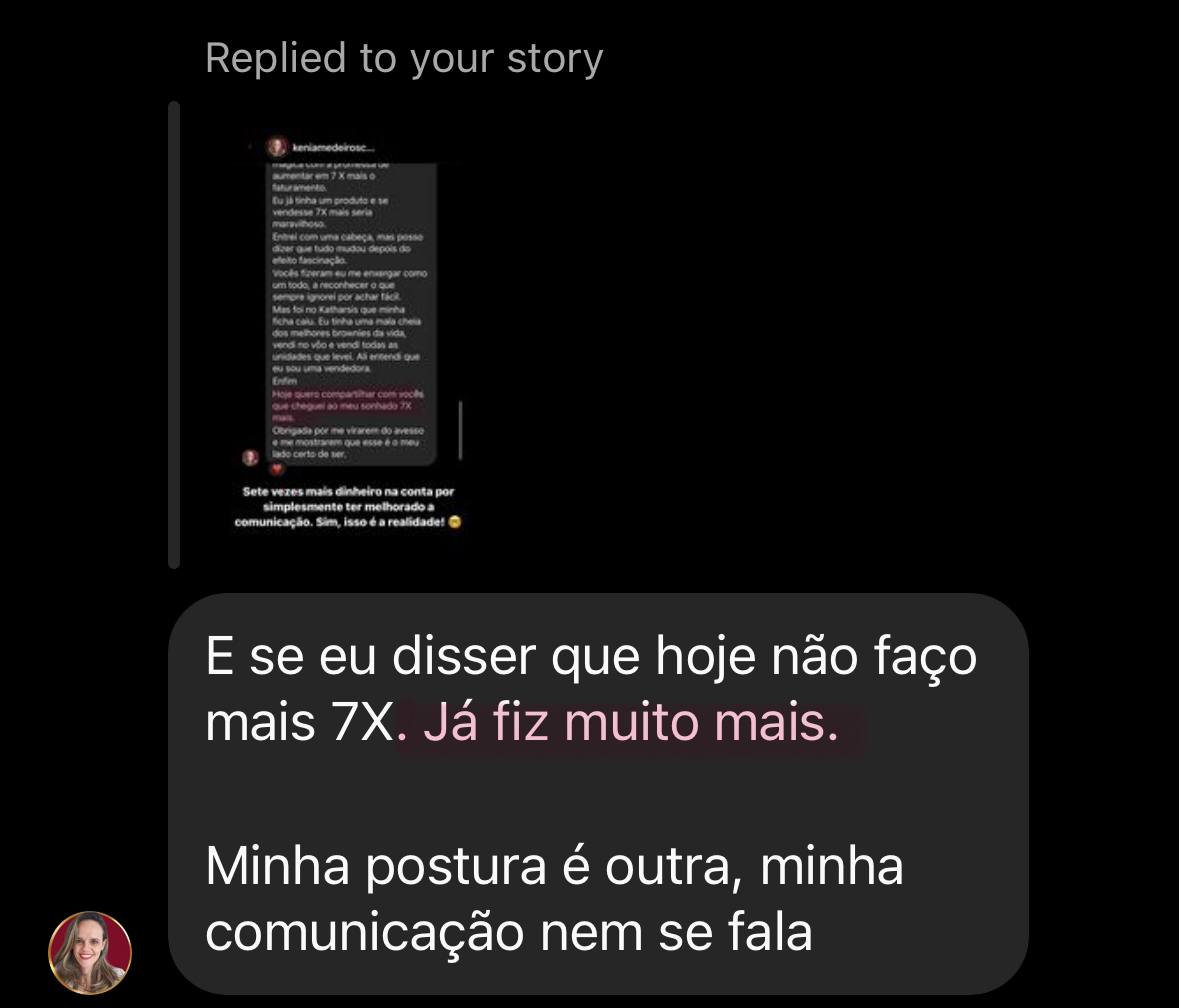Image resolution: width=1179 pixels, height=1008 pixels.
Task: Tap the red heart reaction in the story preview
Action: pos(277,469)
